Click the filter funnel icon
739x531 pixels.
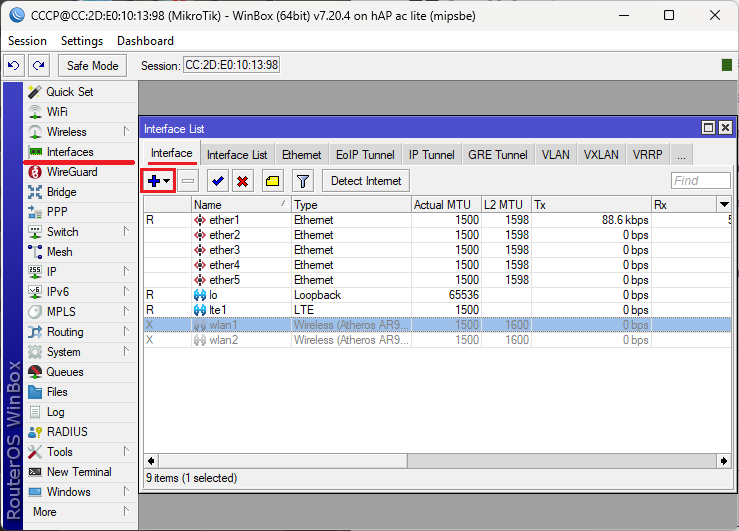pyautogui.click(x=303, y=181)
